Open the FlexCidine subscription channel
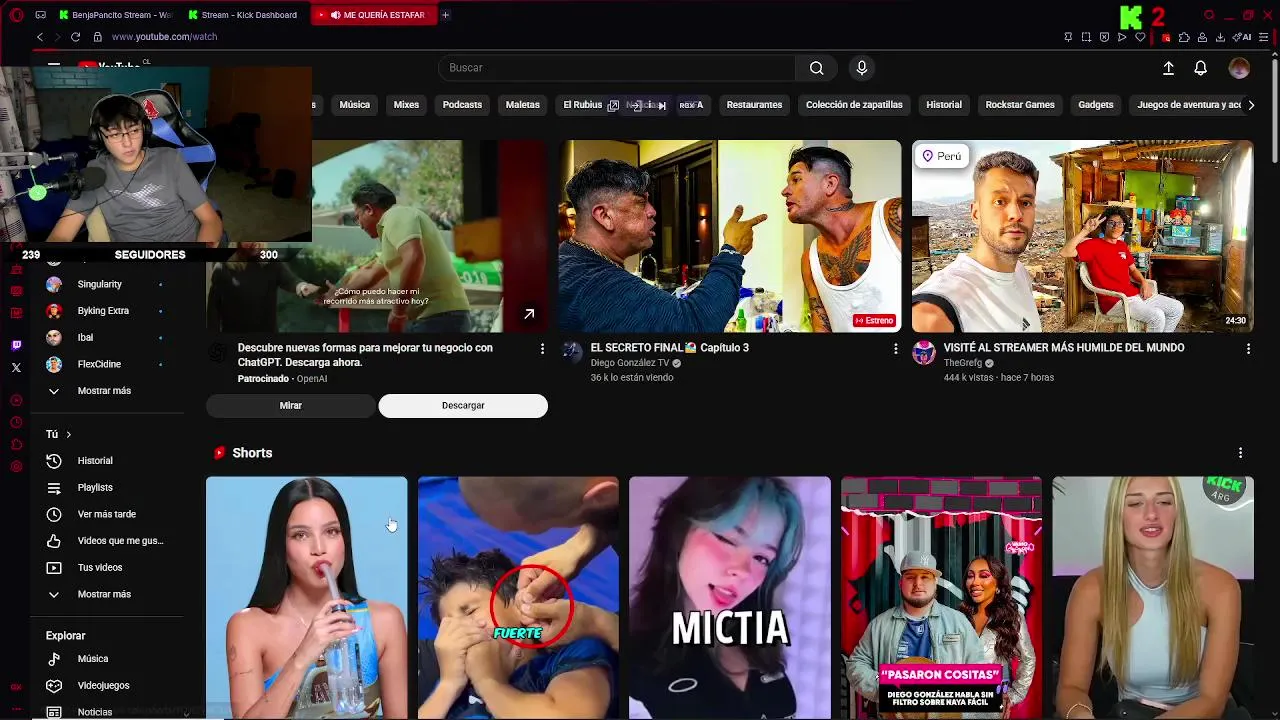Image resolution: width=1280 pixels, height=720 pixels. [108, 365]
